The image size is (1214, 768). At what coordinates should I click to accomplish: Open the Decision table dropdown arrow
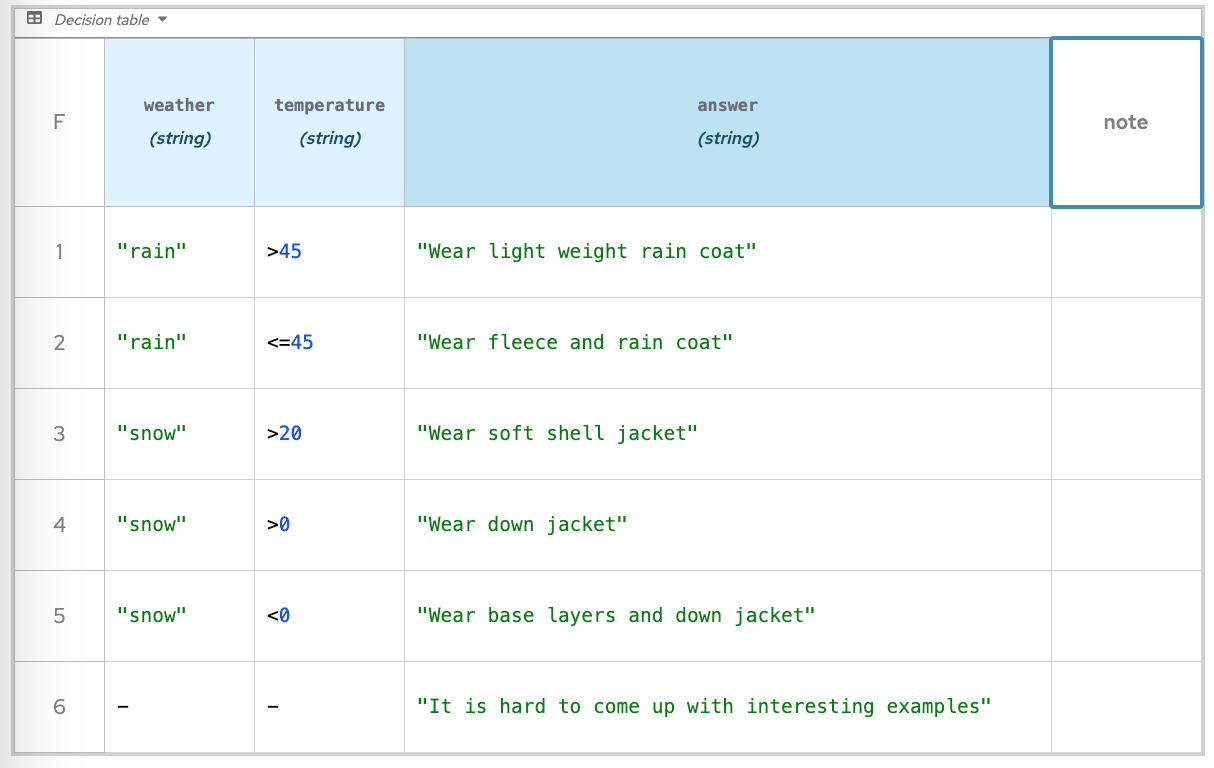(163, 20)
